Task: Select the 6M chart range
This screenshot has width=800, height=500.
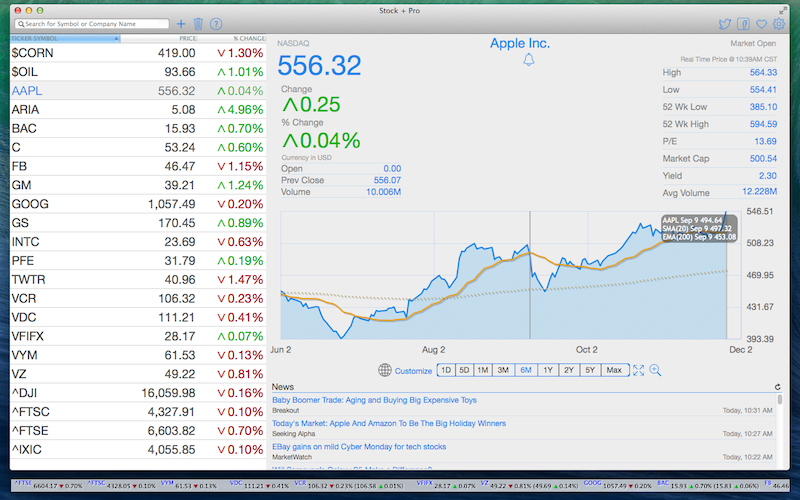Action: point(526,370)
